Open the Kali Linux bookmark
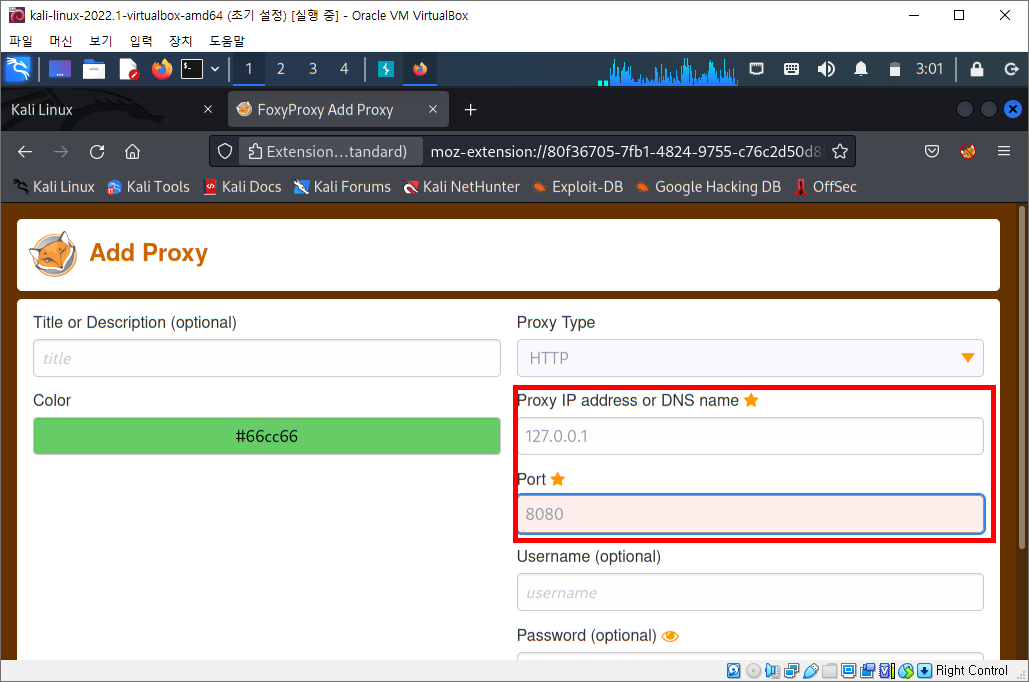1029x682 pixels. pos(54,187)
